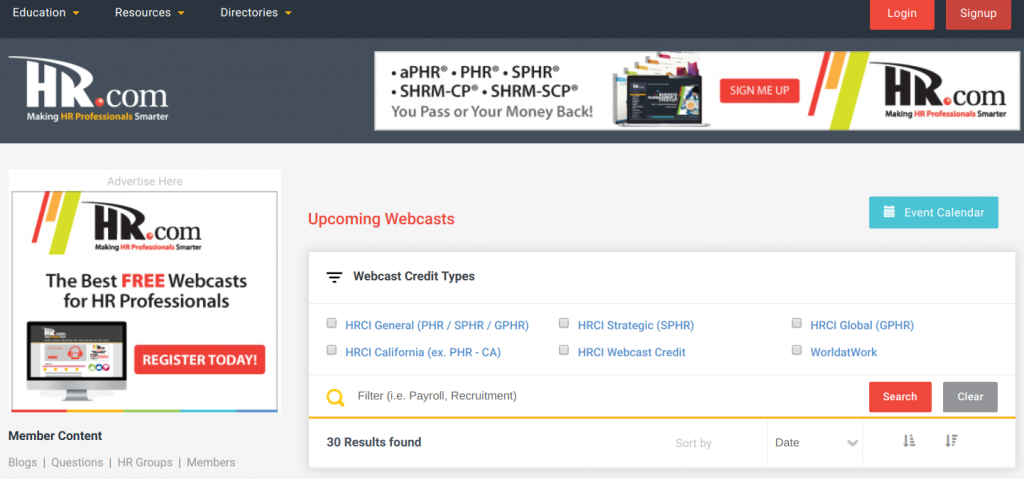Open the HR Groups link

[145, 462]
